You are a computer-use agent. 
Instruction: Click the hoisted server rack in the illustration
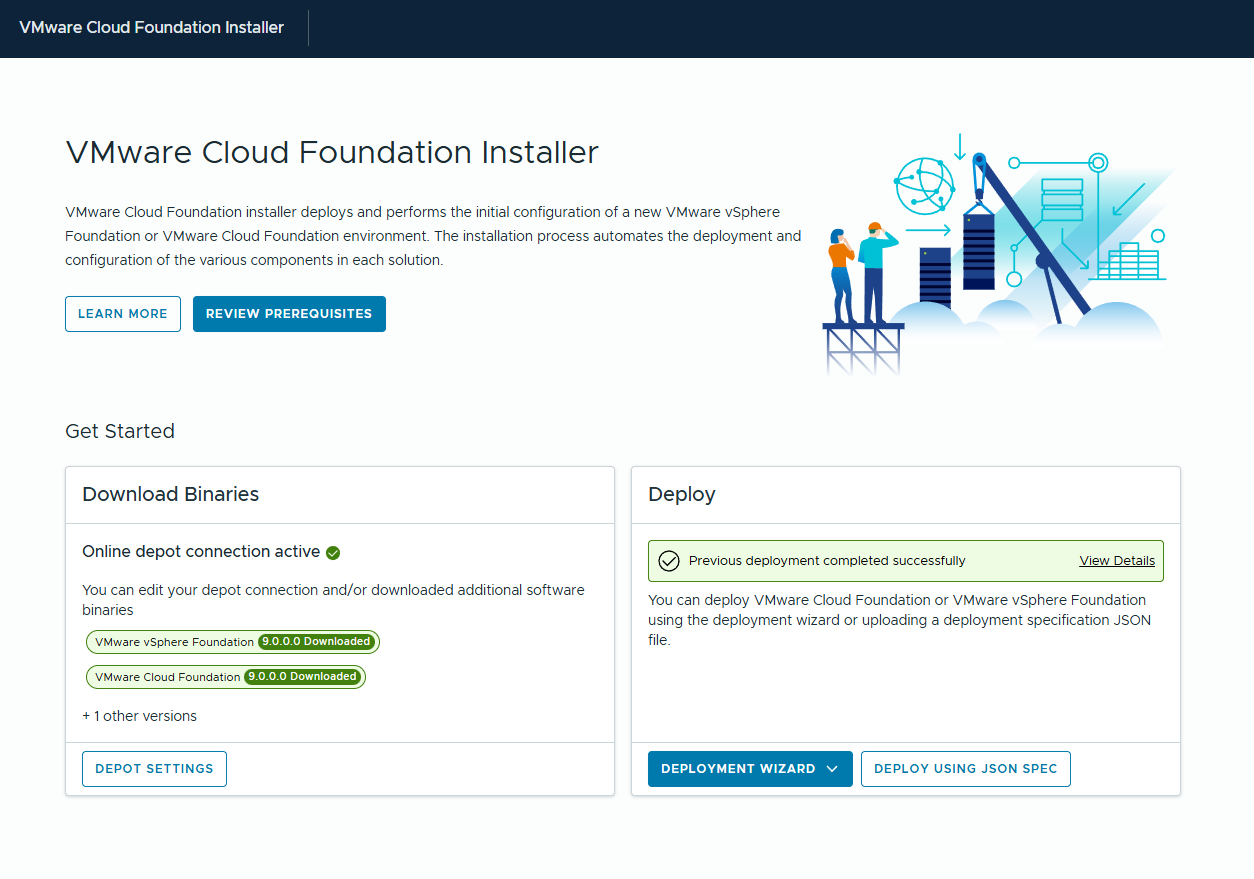pos(978,250)
